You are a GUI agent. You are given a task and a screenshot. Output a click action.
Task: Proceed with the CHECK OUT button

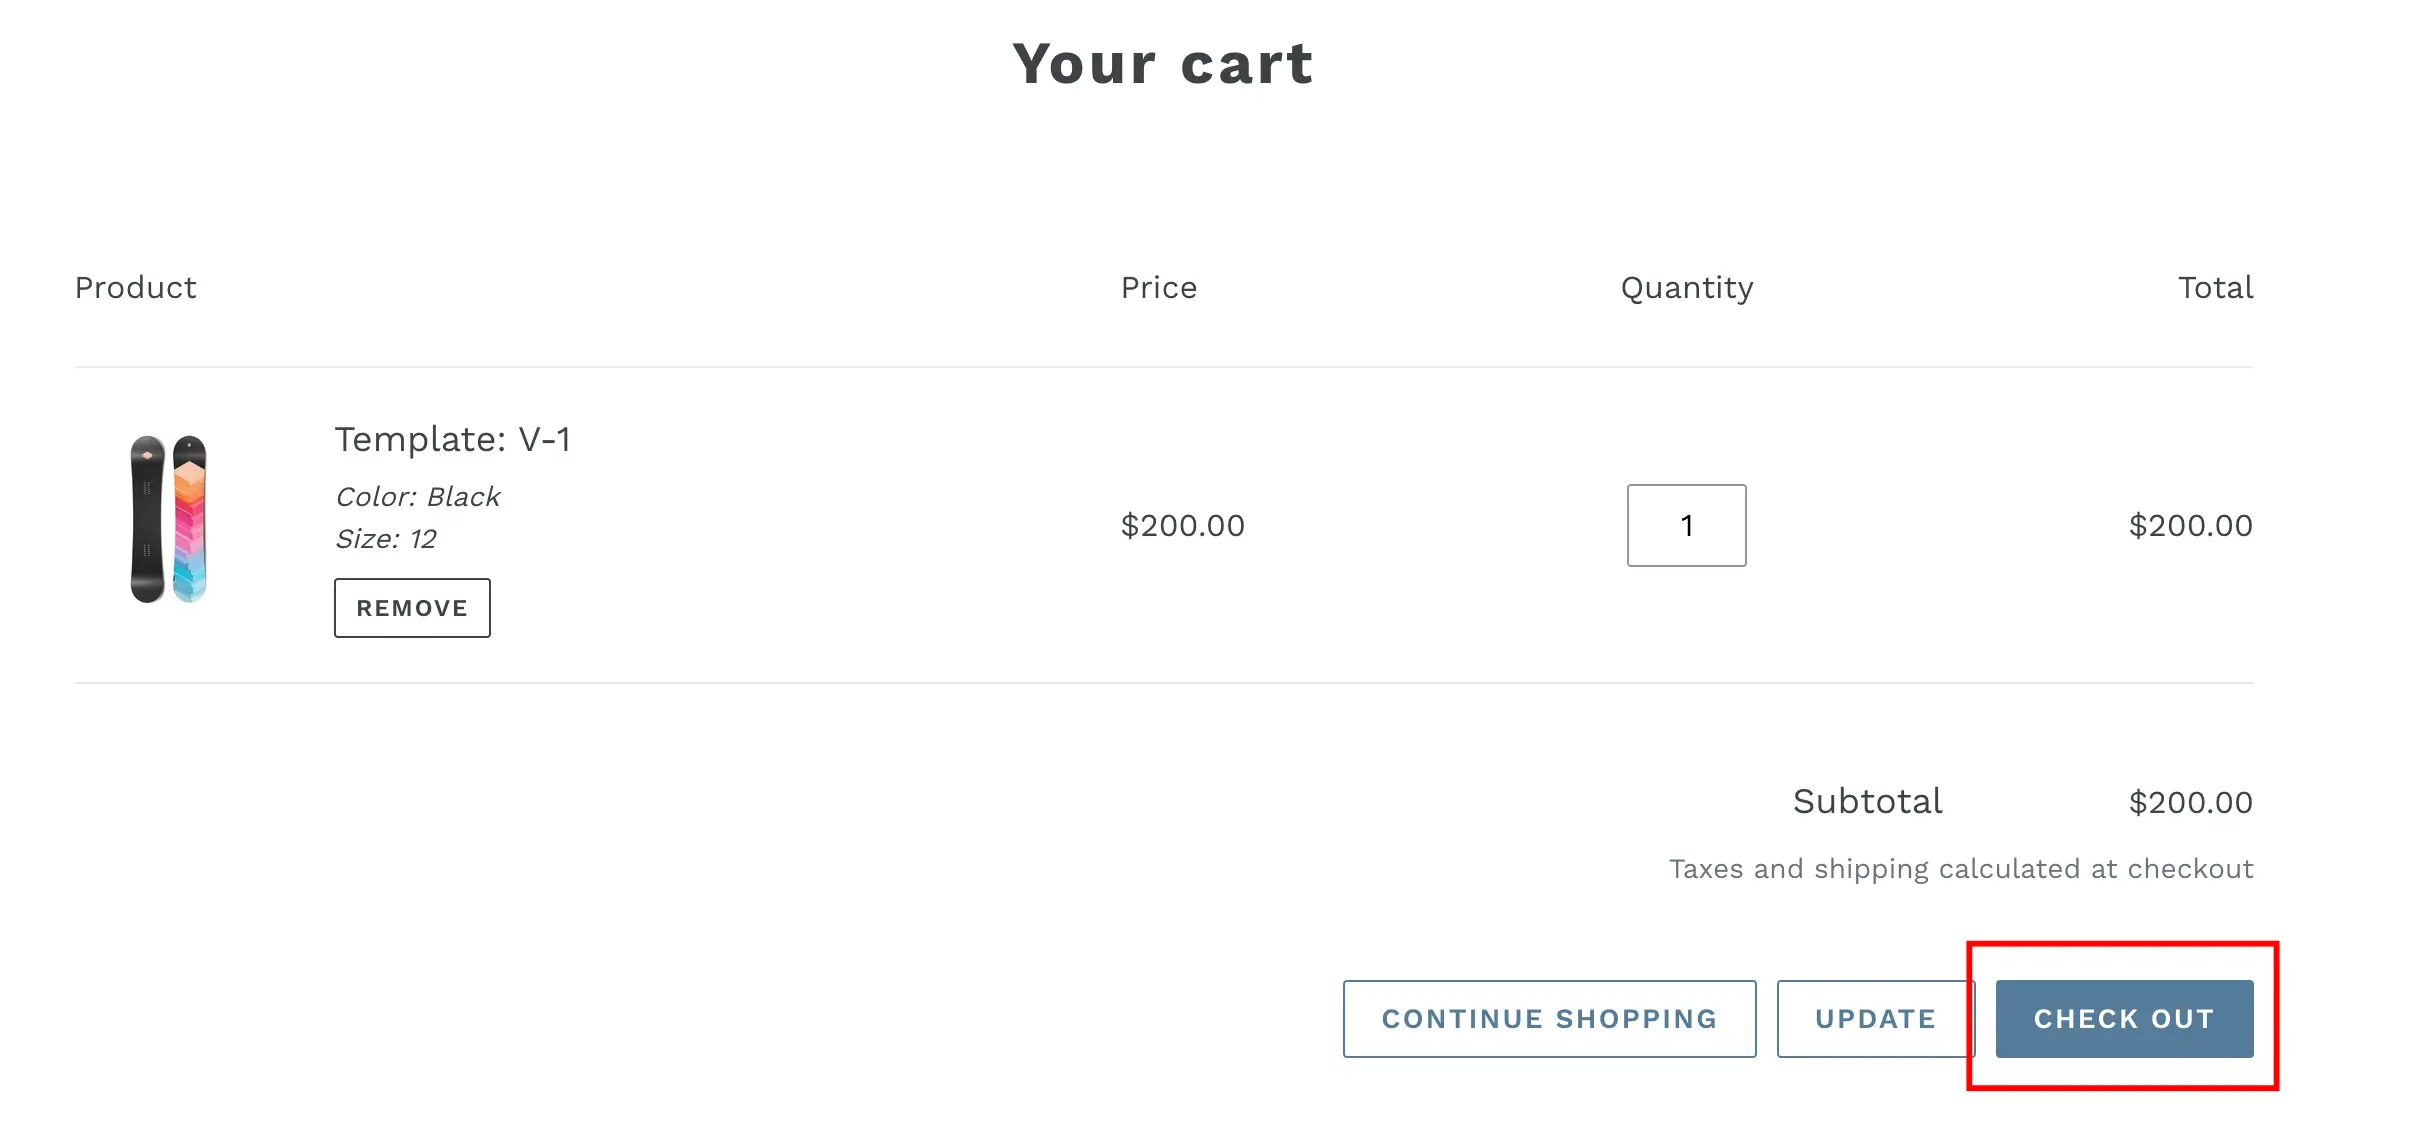(x=2124, y=1019)
